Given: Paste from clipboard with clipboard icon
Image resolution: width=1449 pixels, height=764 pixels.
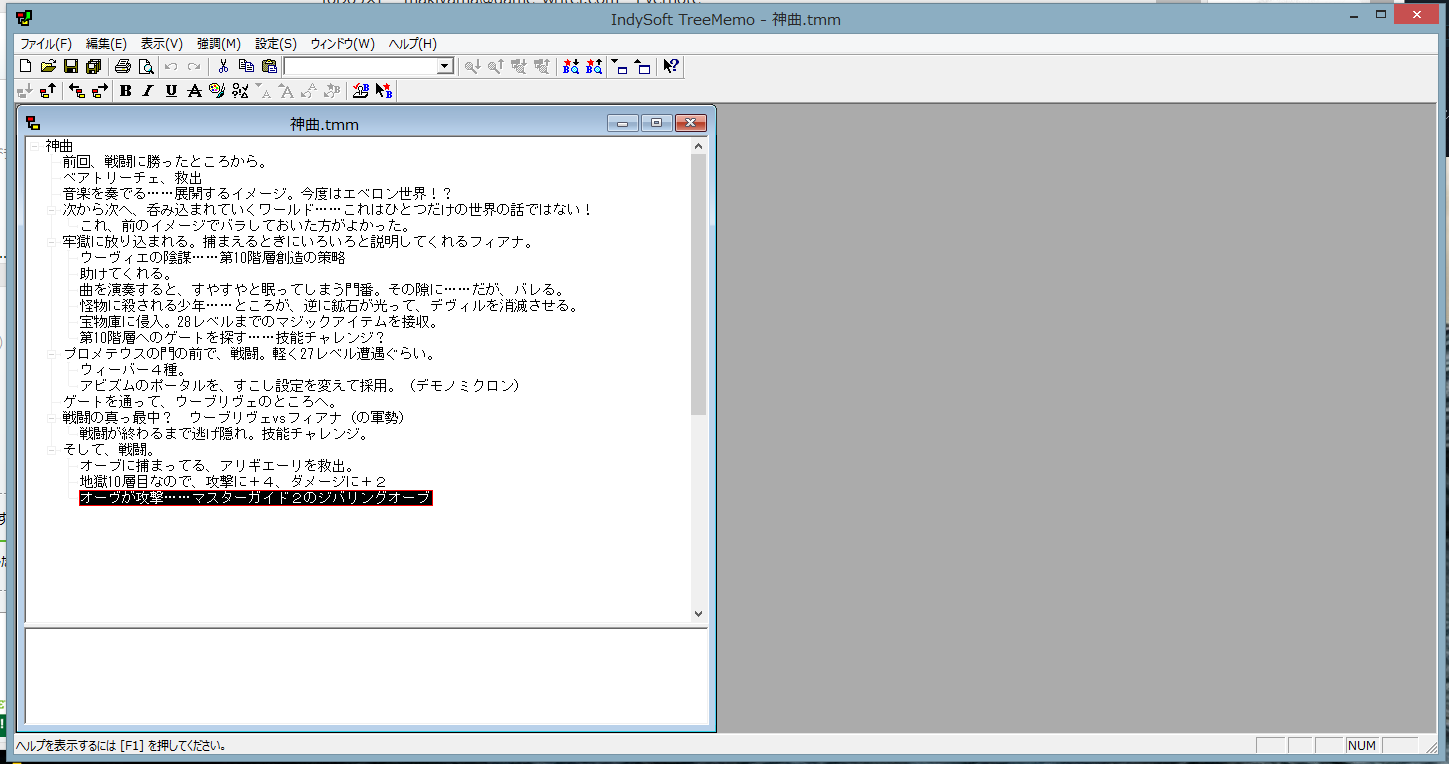Looking at the screenshot, I should pyautogui.click(x=269, y=67).
